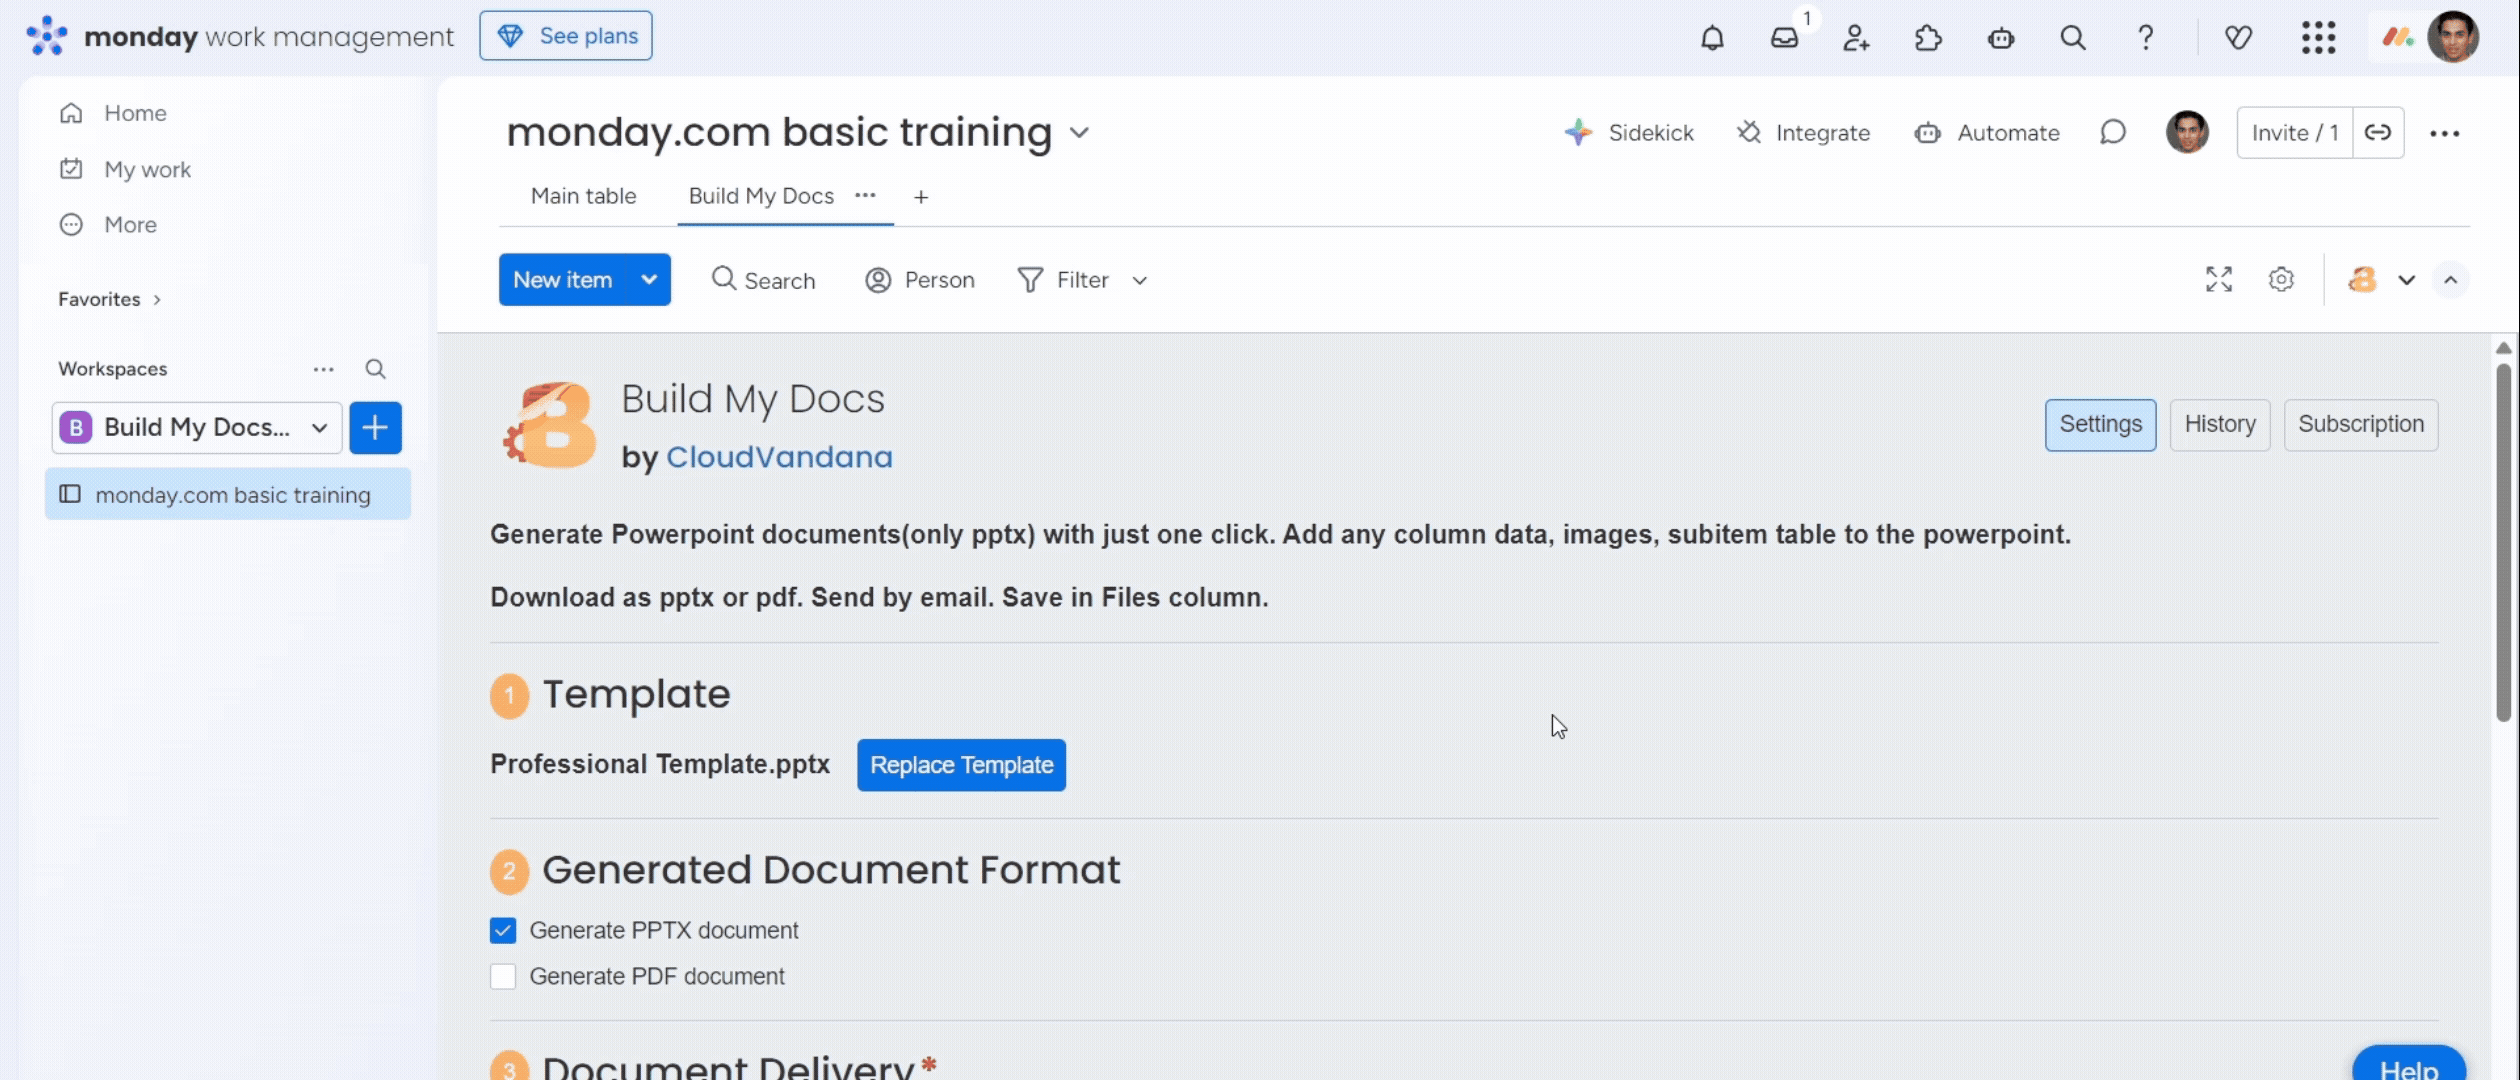
Task: Open the CloudVandana link
Action: (x=779, y=457)
